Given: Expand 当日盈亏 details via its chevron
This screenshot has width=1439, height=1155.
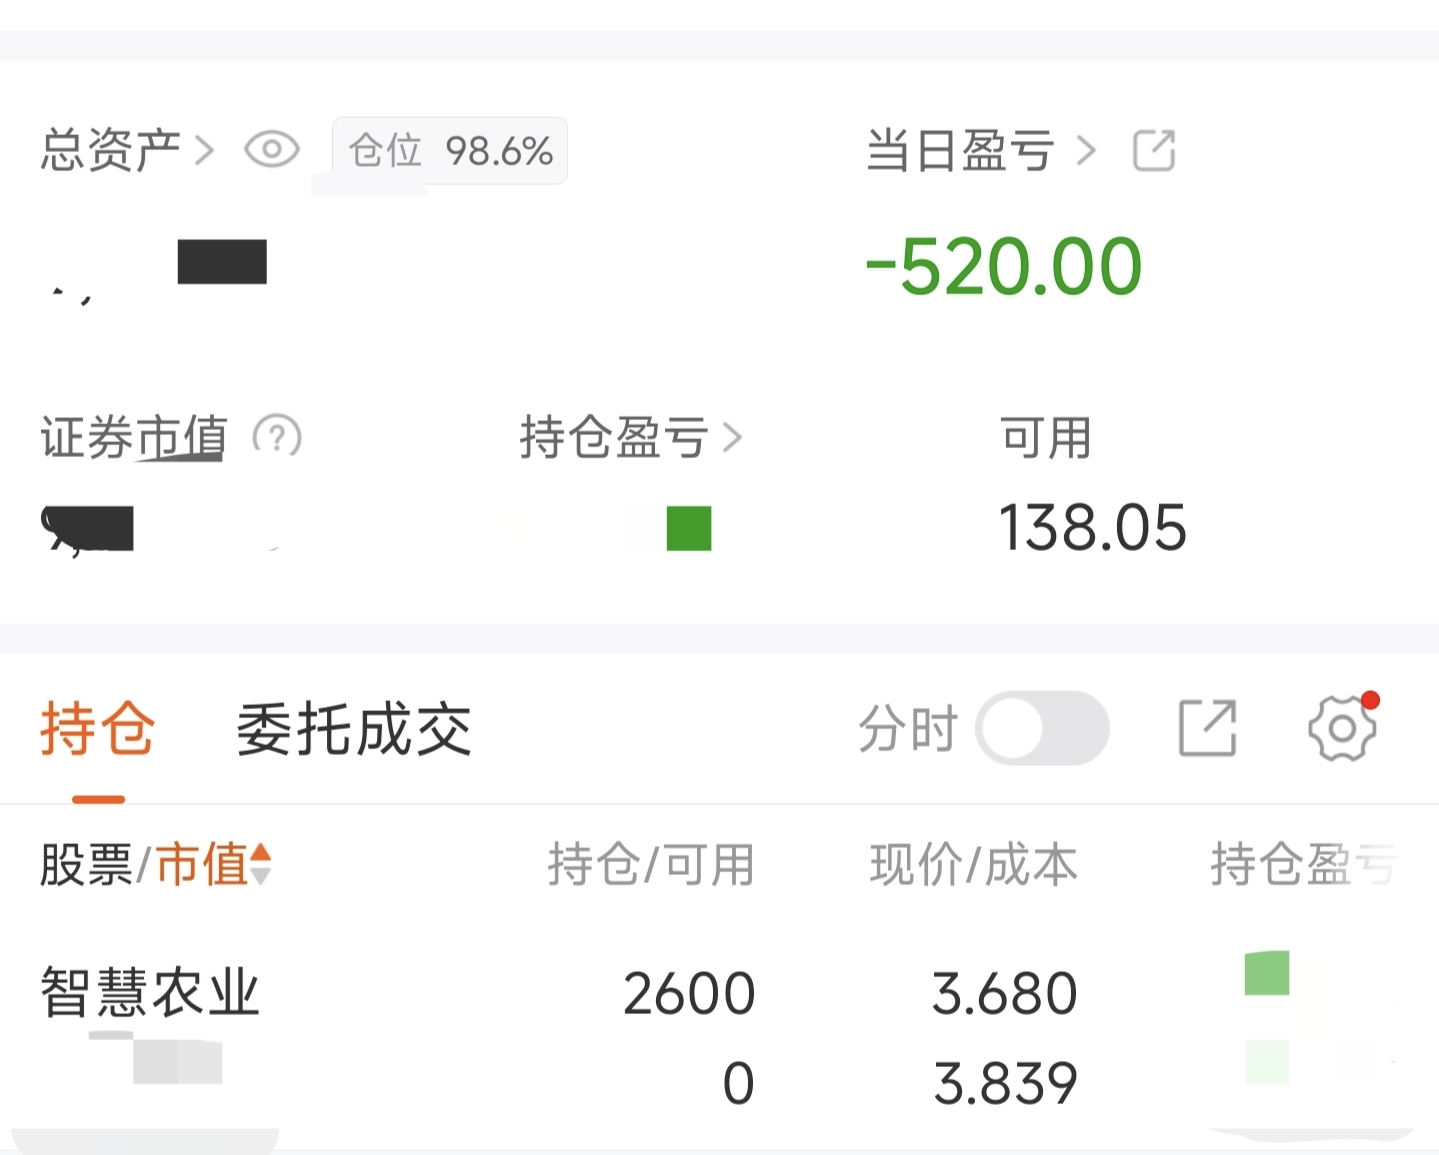Looking at the screenshot, I should coord(1086,151).
